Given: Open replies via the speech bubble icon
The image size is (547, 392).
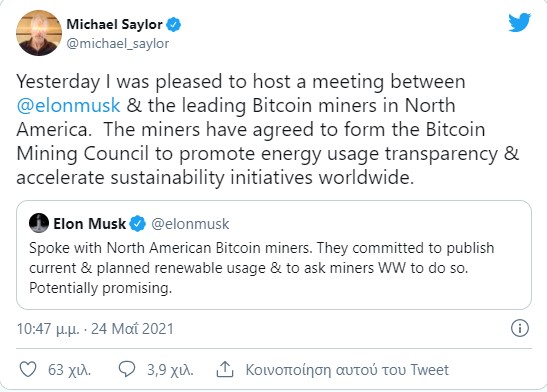Looking at the screenshot, I should (127, 369).
